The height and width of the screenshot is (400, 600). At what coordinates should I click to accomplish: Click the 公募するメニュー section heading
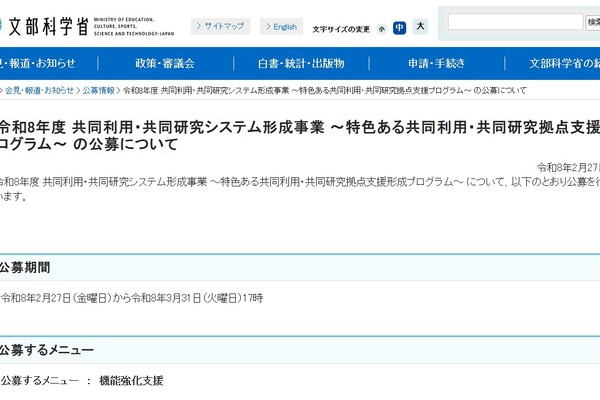coord(47,350)
